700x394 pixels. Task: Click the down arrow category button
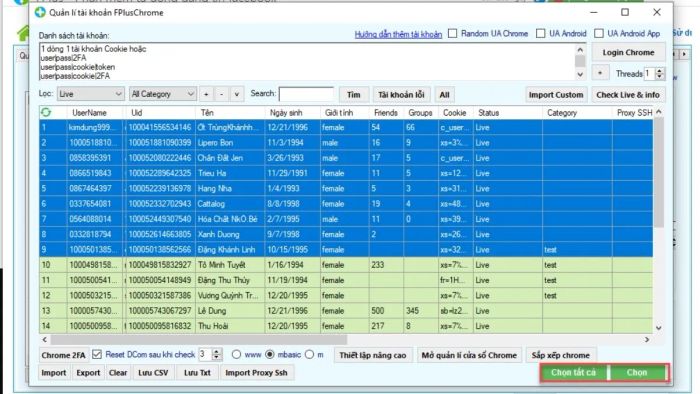pos(237,94)
